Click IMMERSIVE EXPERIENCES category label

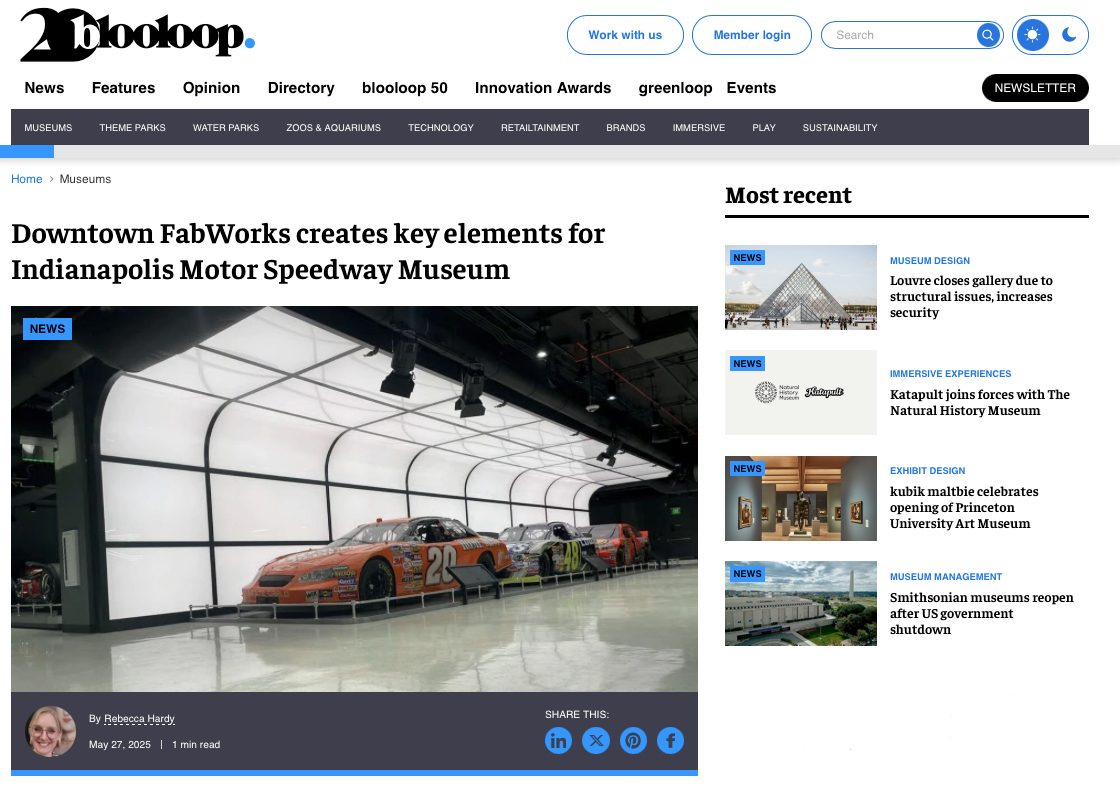click(x=951, y=374)
